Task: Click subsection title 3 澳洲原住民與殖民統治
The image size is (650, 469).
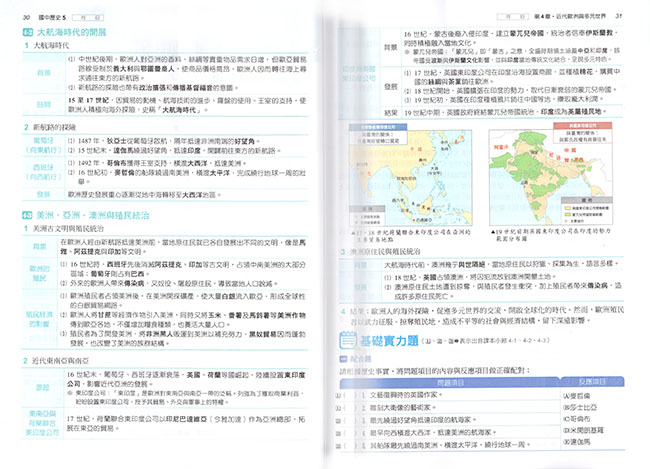Action: pos(381,251)
